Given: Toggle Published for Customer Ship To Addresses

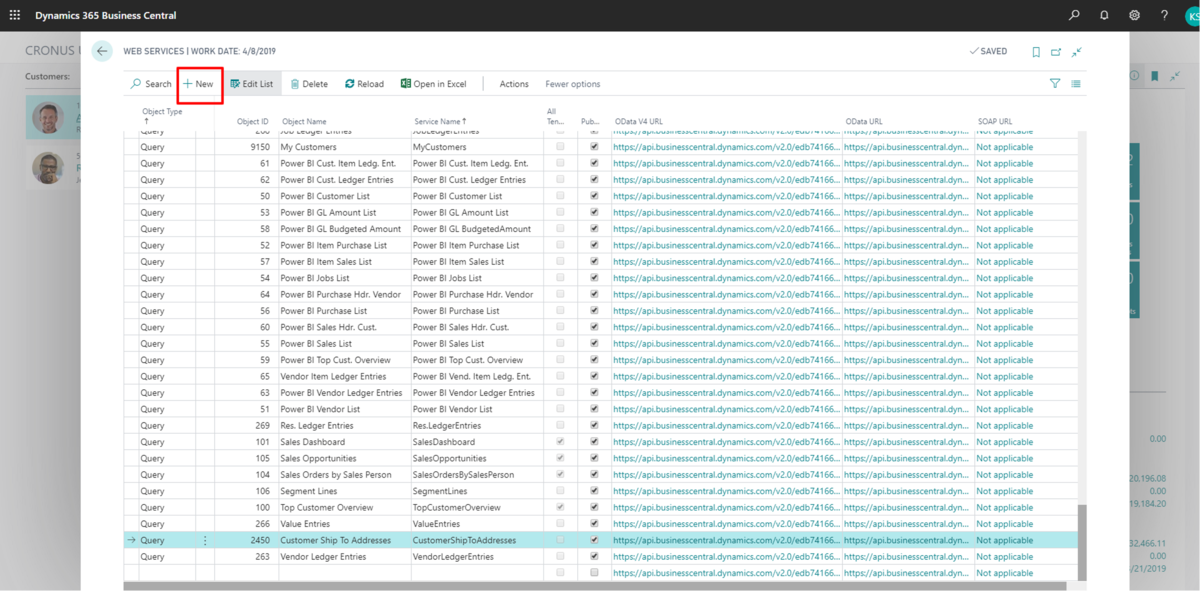Looking at the screenshot, I should click(x=594, y=540).
